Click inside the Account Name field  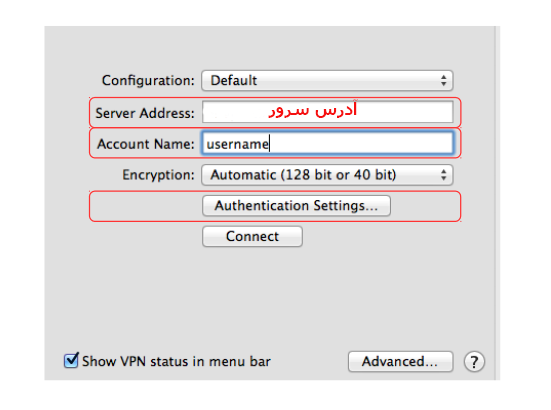pos(328,143)
